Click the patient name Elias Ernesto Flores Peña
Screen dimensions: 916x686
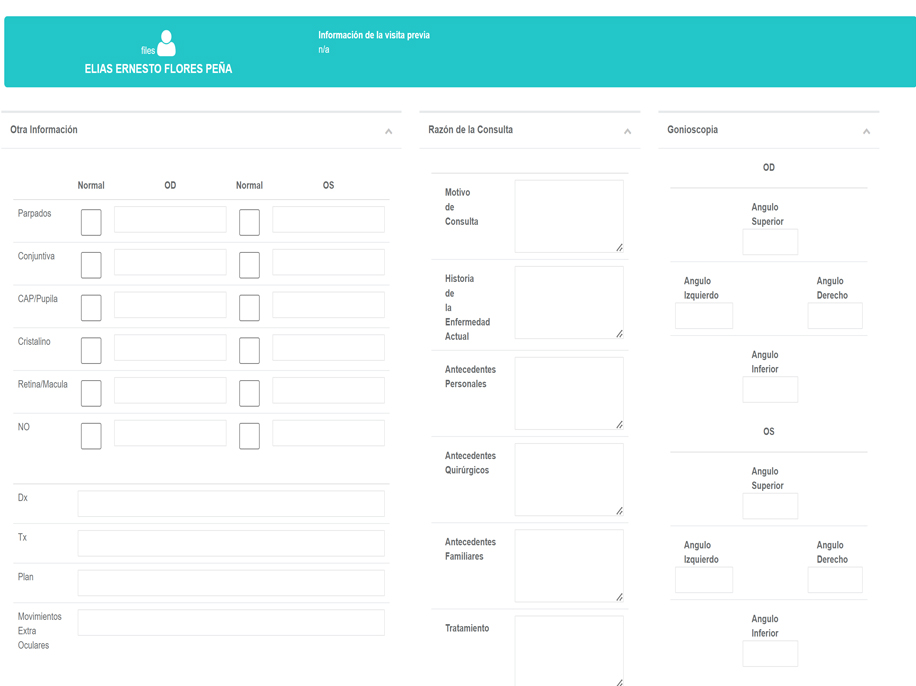point(158,69)
